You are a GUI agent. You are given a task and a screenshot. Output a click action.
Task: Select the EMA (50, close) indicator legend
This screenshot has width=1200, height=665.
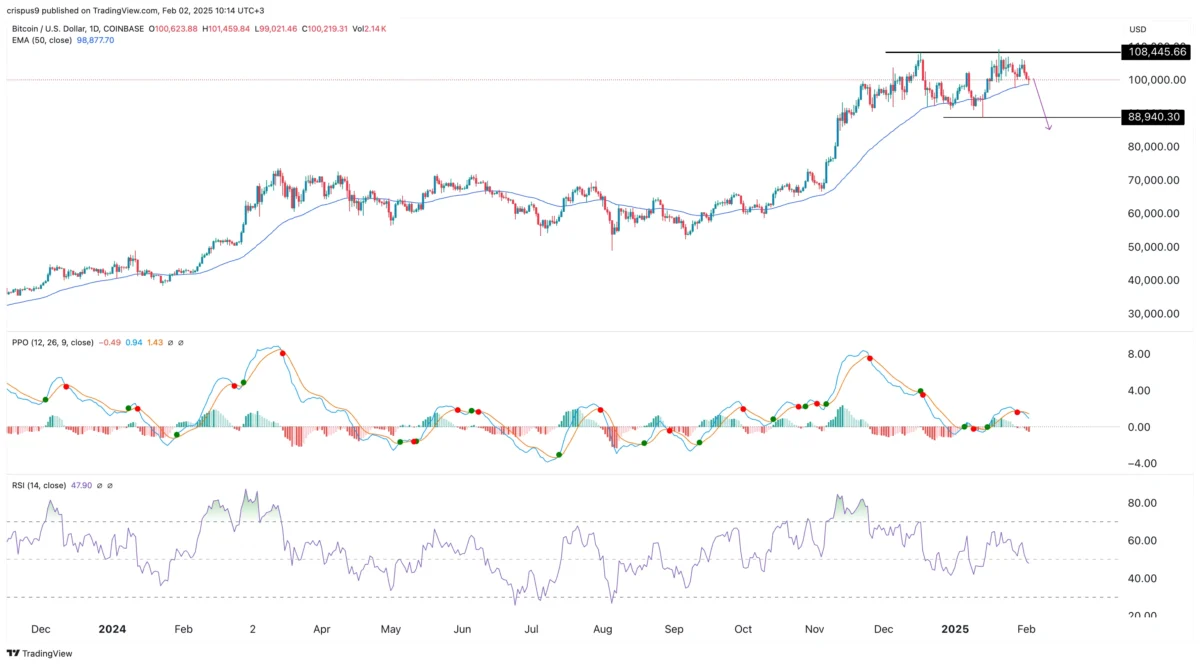pos(40,41)
